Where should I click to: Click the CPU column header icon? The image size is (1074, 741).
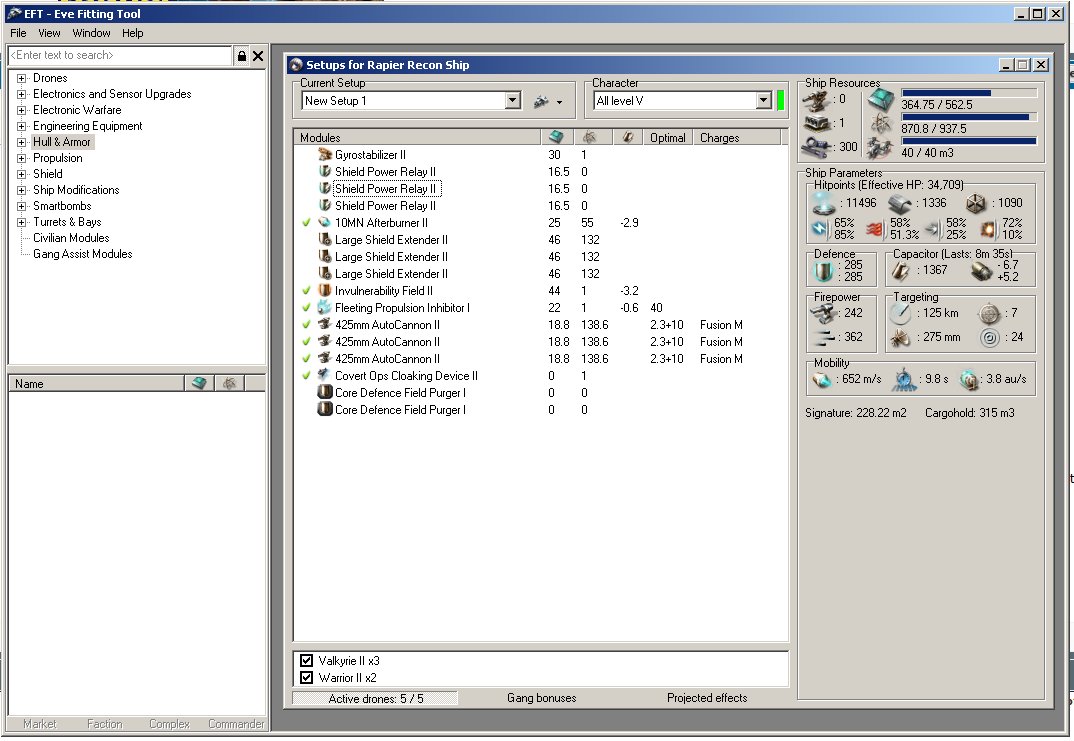coord(556,137)
